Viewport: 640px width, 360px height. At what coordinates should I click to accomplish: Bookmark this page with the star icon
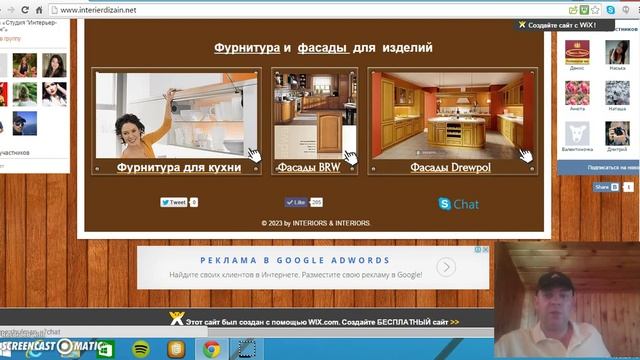coord(596,10)
